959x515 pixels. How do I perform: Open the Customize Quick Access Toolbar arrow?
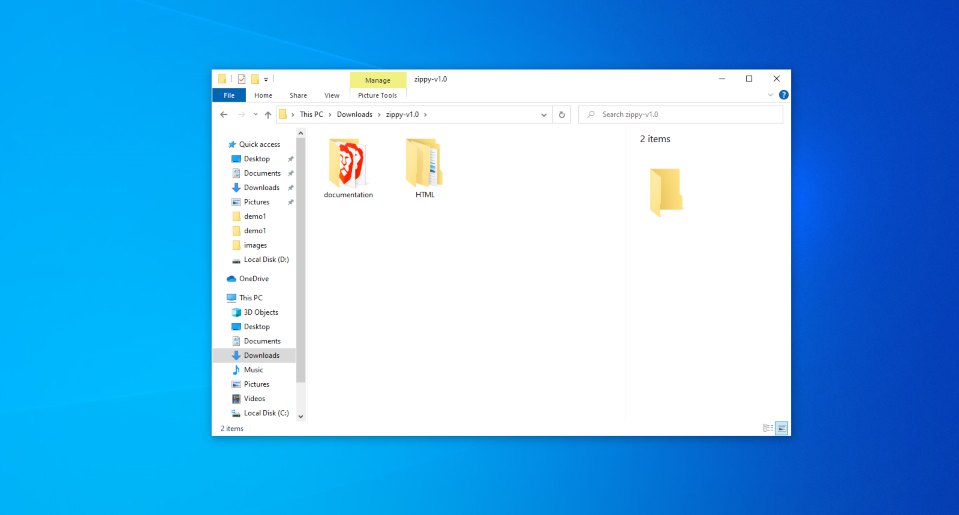(x=266, y=80)
